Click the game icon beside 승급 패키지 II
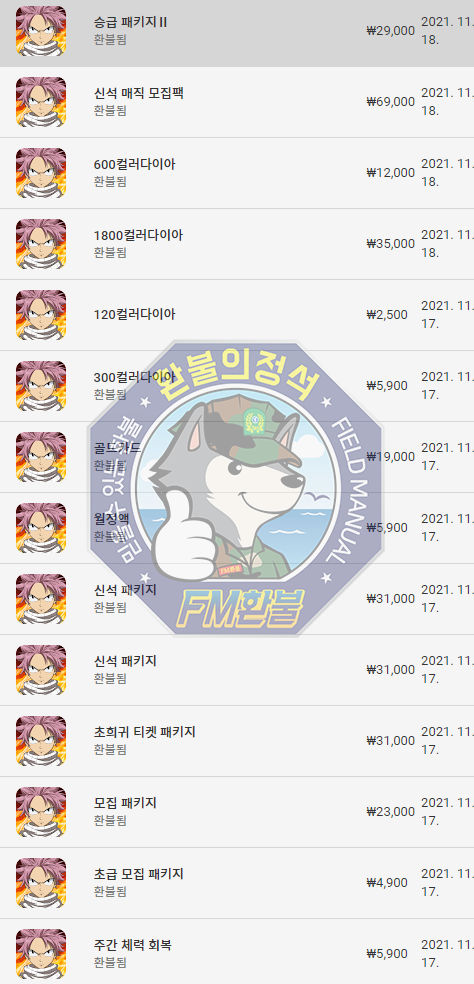The width and height of the screenshot is (474, 984). (x=41, y=31)
